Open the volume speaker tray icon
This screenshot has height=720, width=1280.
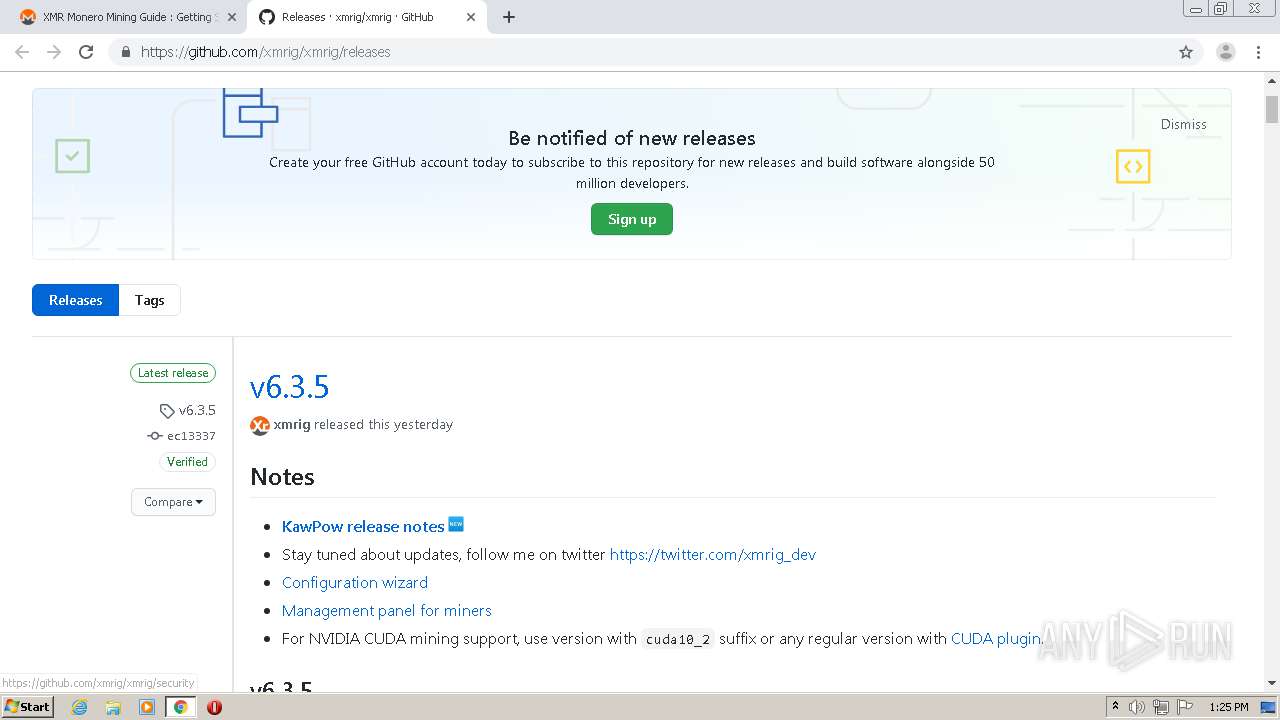[x=1137, y=707]
